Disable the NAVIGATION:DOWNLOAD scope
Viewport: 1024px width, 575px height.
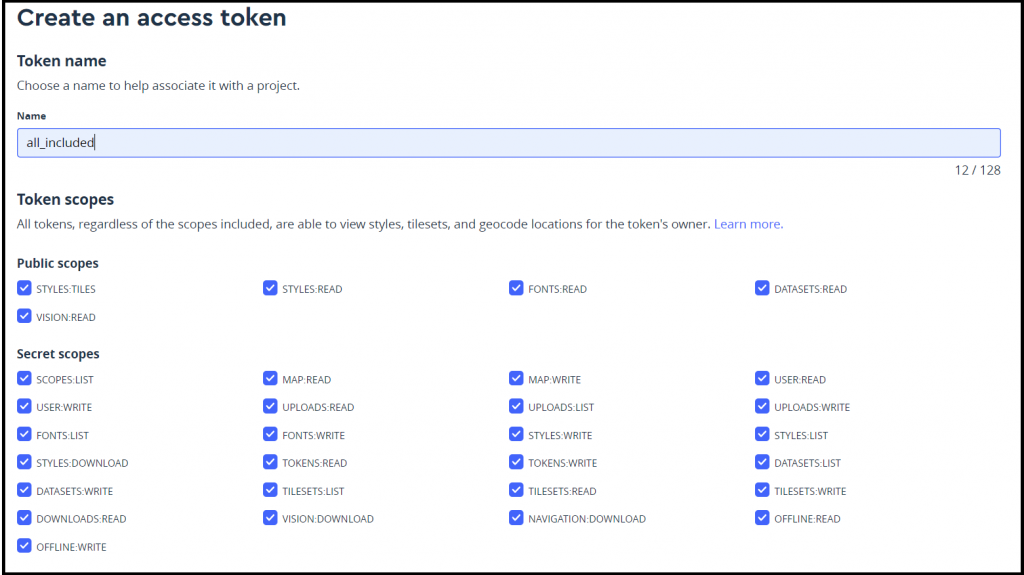[x=516, y=518]
